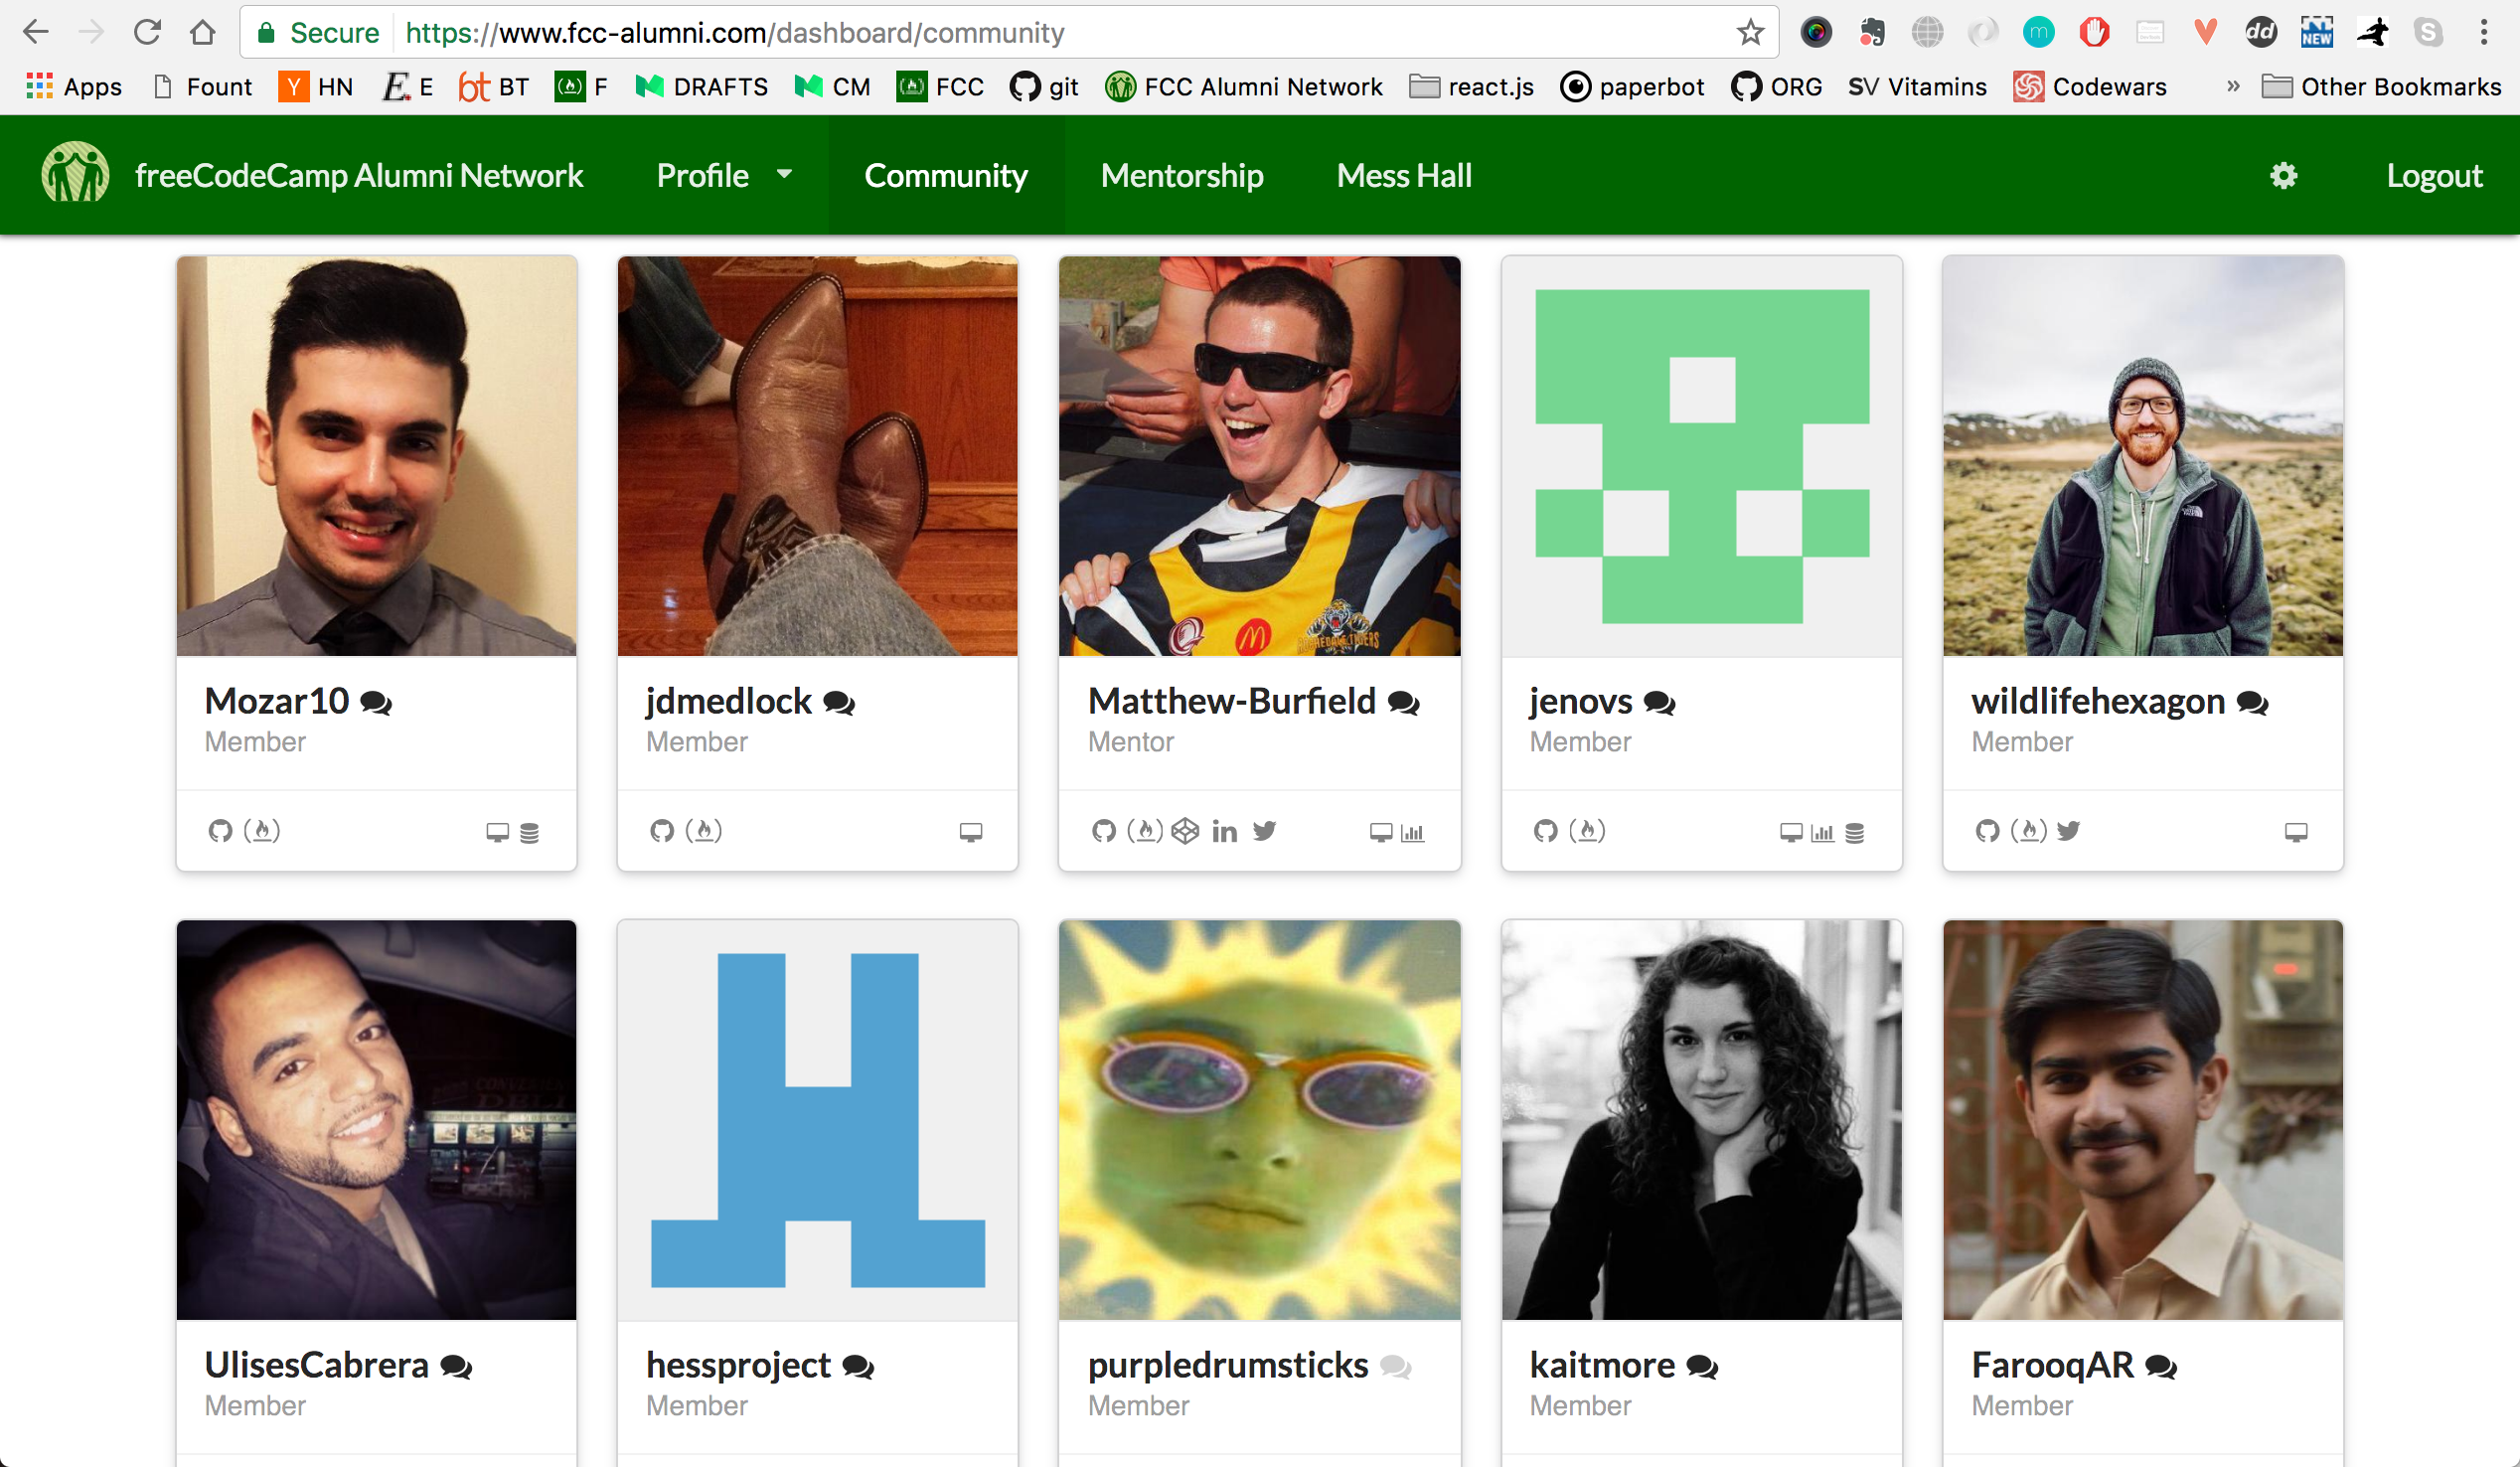Go back with the browser back arrow
Screen dimensions: 2520x1467
35,33
